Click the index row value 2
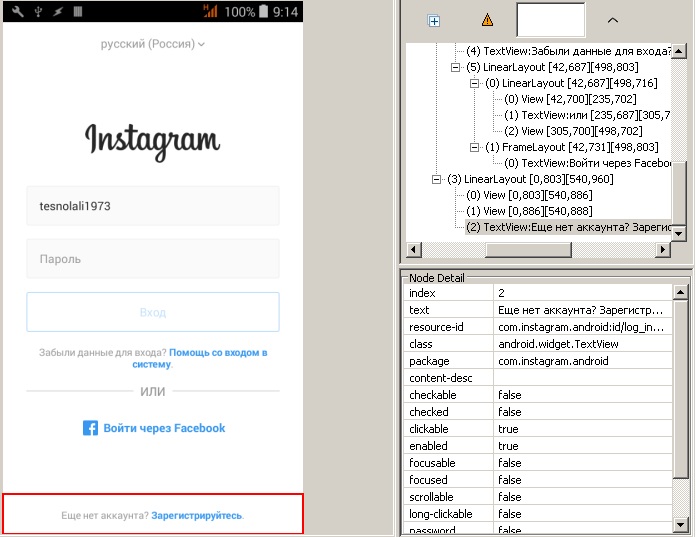The image size is (696, 537). click(x=501, y=293)
